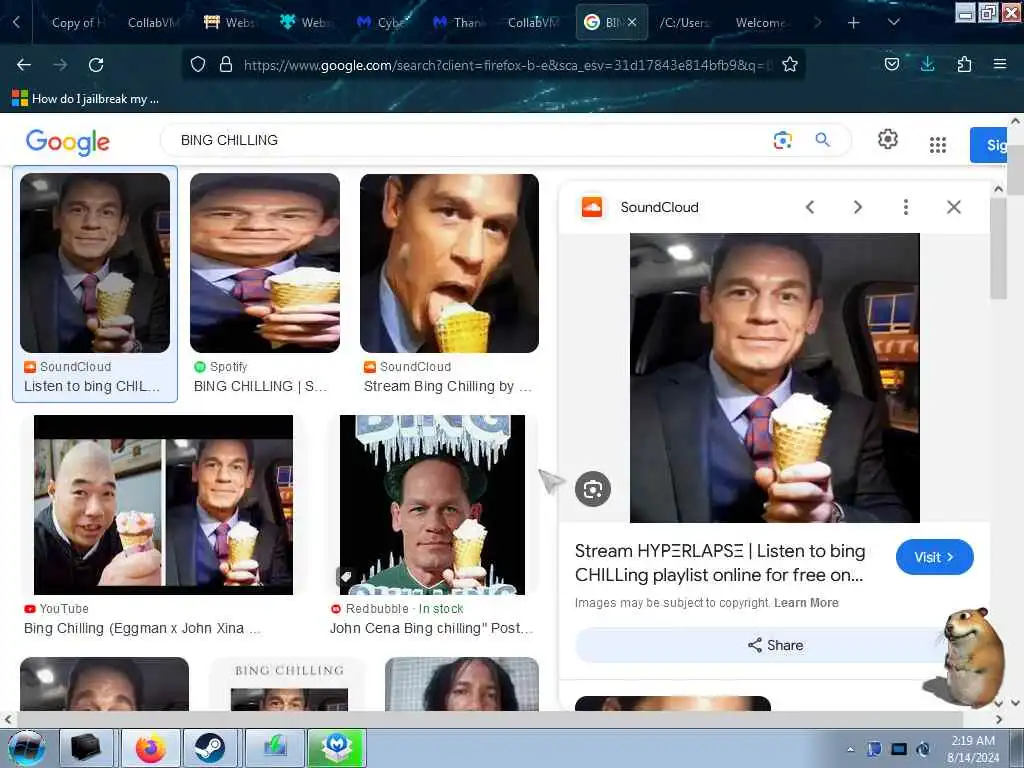Click the Google Sign in button
Screen dimensions: 1024x768
point(989,145)
